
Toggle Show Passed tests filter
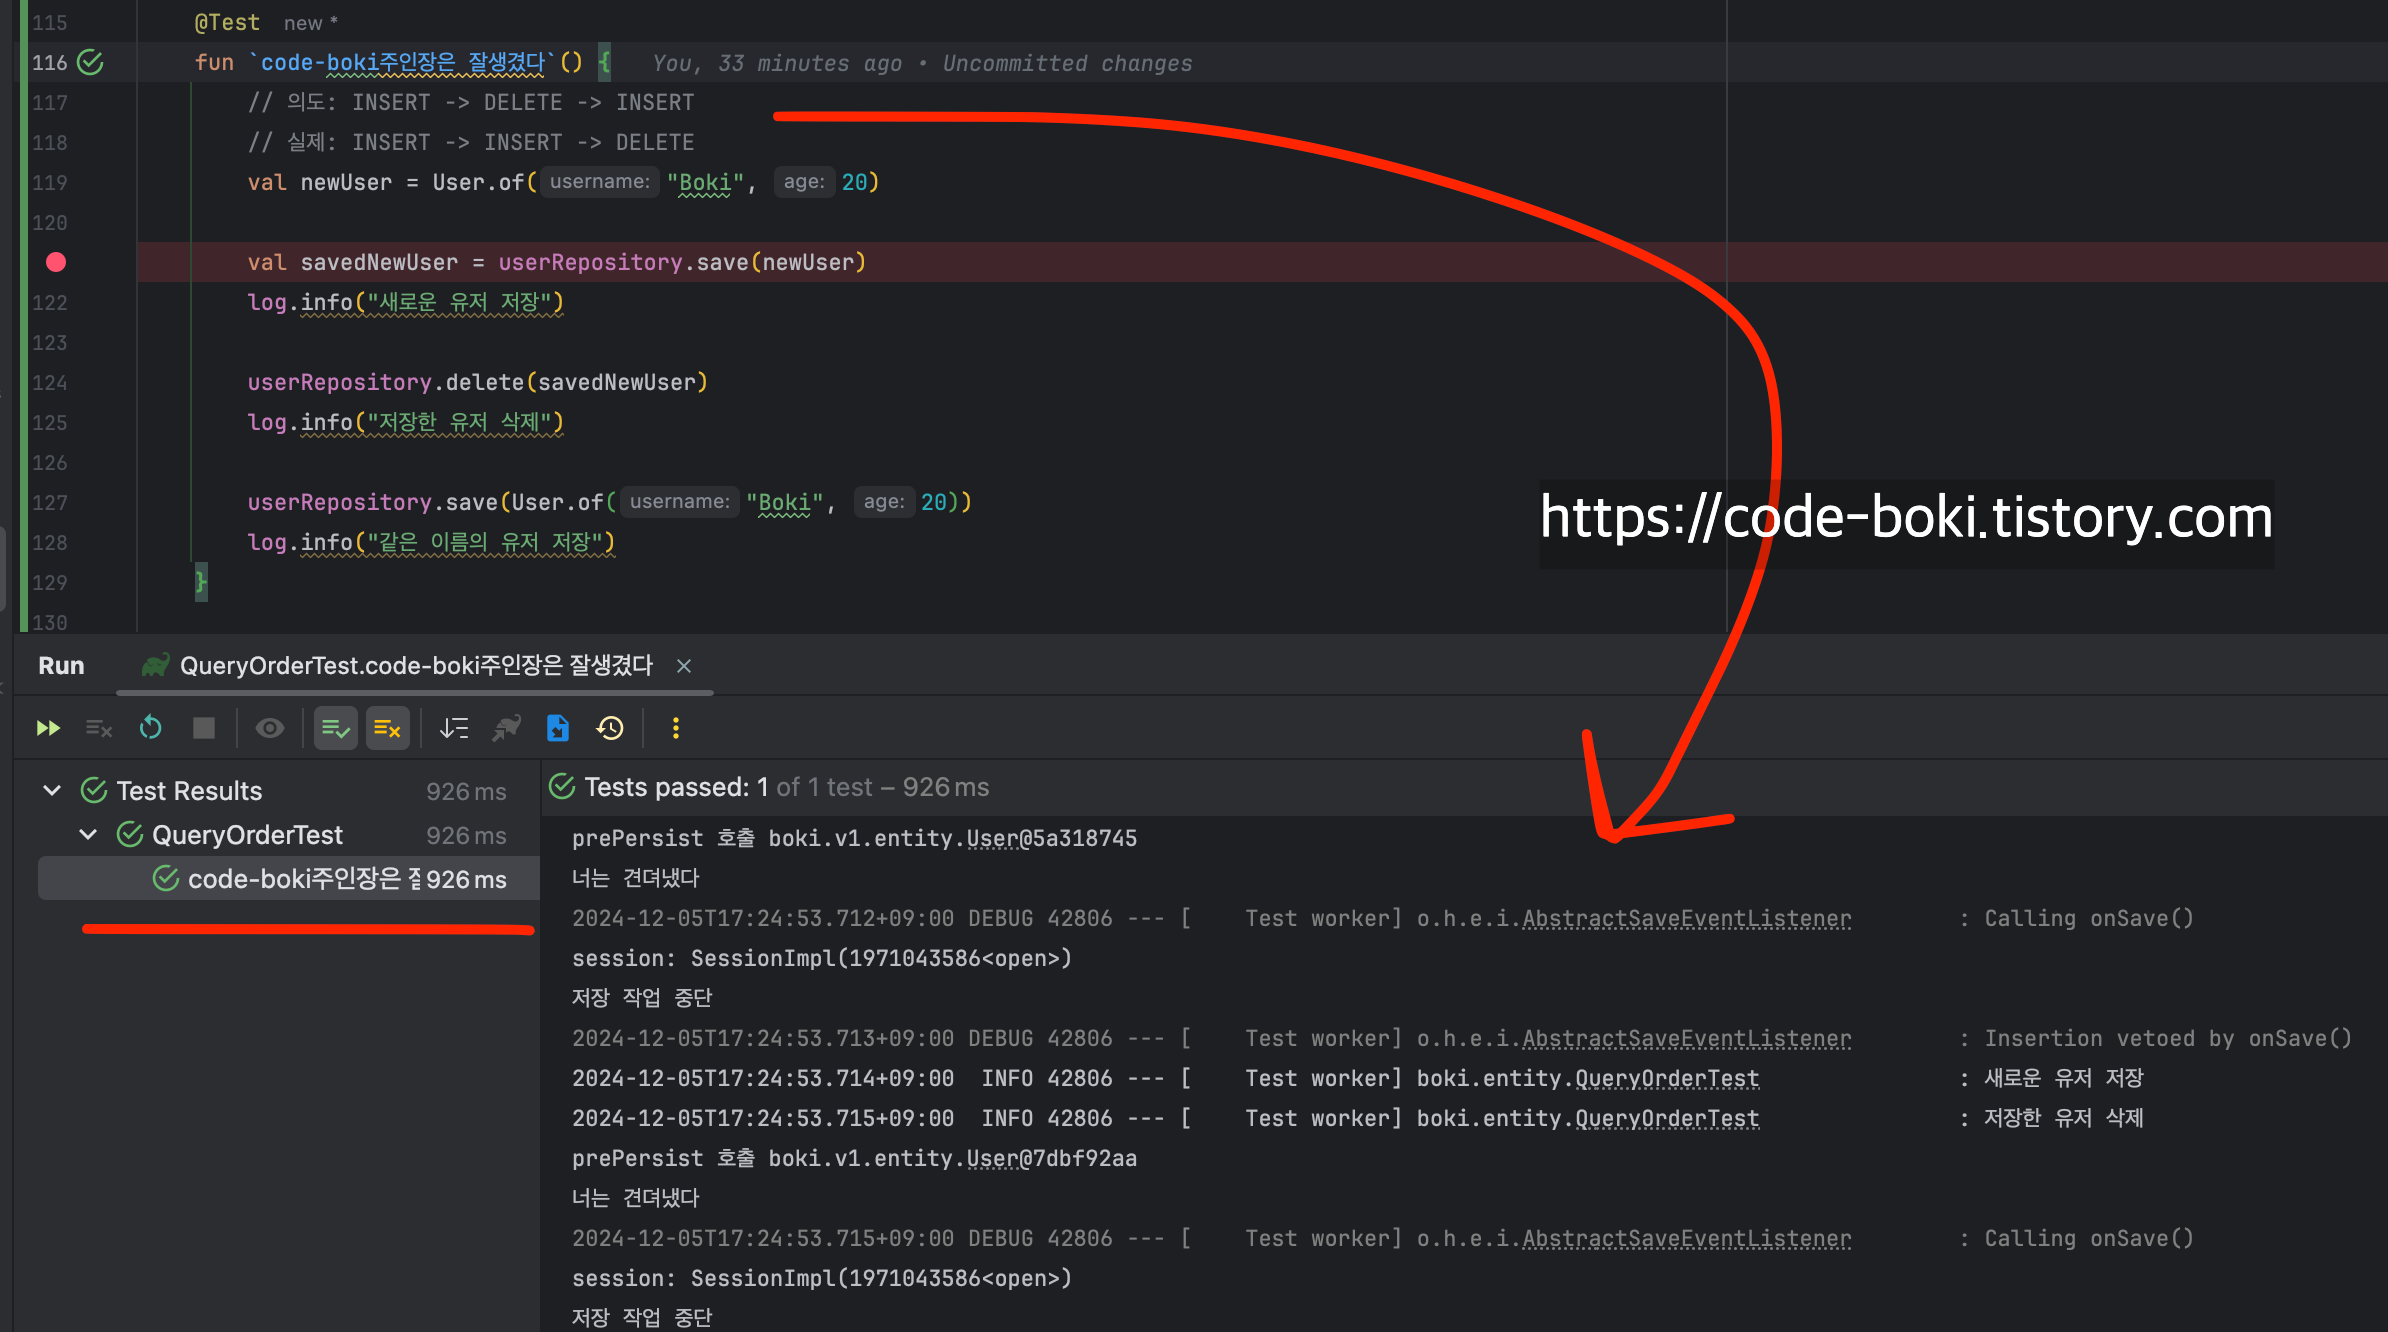click(336, 728)
